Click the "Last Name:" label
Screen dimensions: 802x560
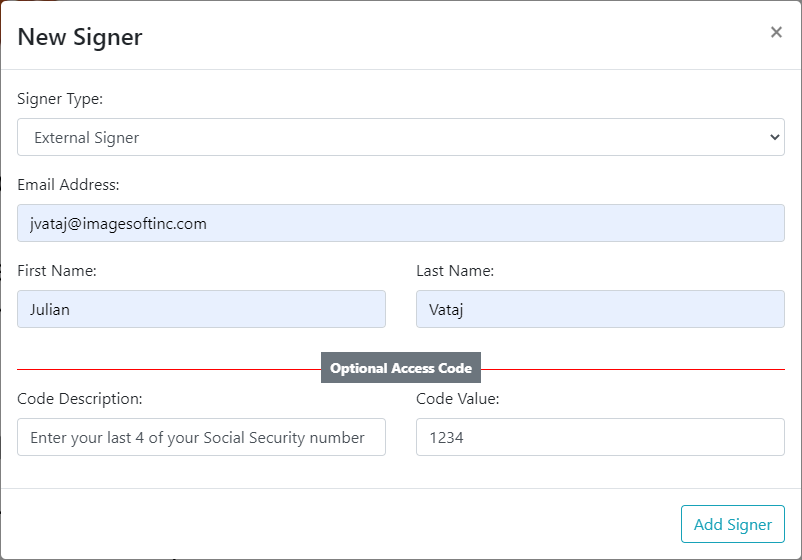pos(455,271)
